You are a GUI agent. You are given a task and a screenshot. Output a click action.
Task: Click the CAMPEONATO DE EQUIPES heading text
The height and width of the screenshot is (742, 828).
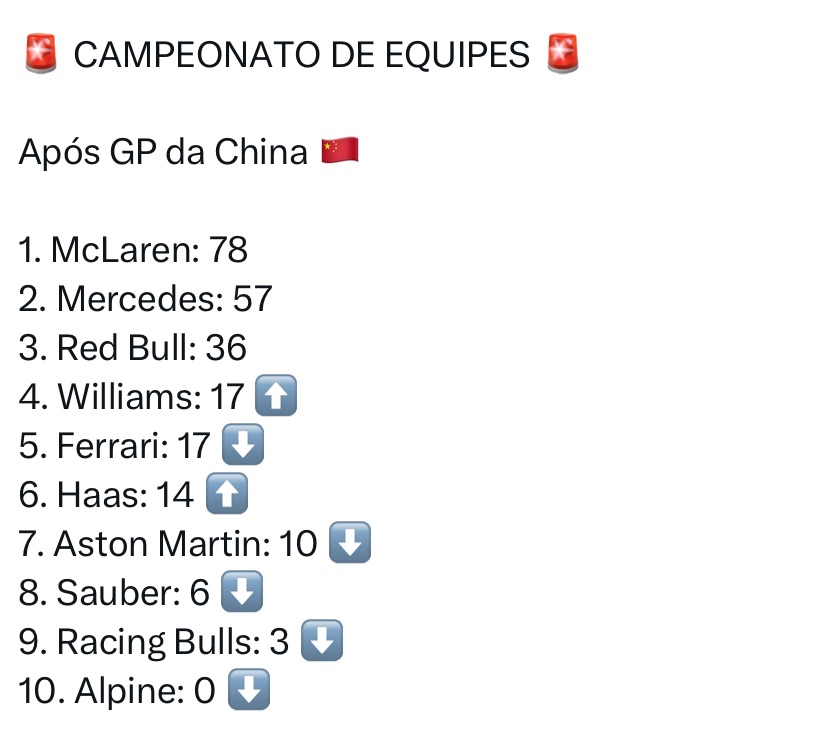point(301,55)
